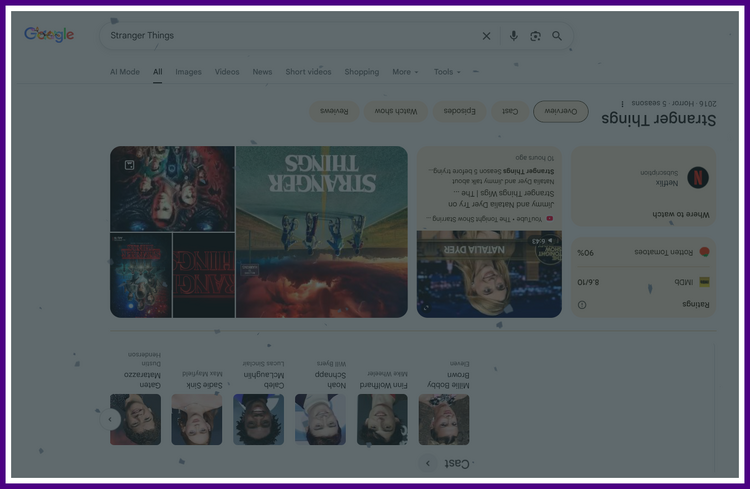Click the save icon on the collage image
Screen dimensions: 750x489
(x=129, y=165)
